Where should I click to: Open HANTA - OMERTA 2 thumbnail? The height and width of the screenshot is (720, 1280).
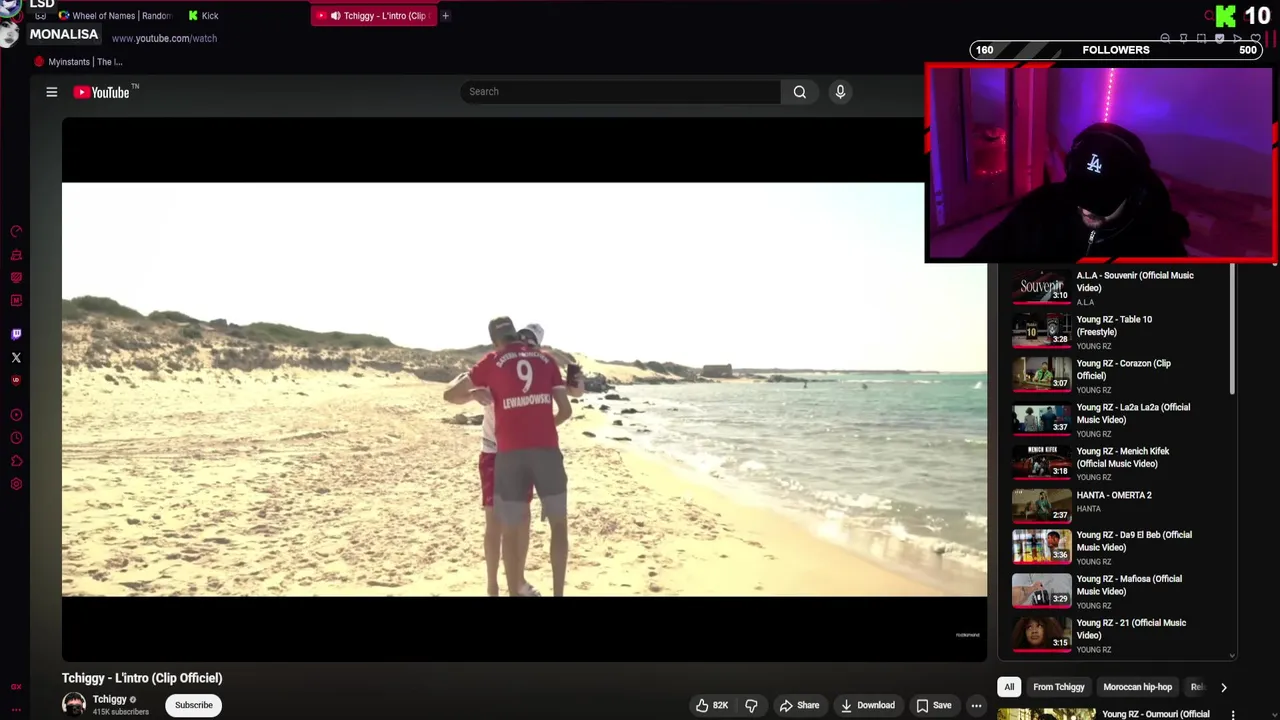pyautogui.click(x=1041, y=506)
